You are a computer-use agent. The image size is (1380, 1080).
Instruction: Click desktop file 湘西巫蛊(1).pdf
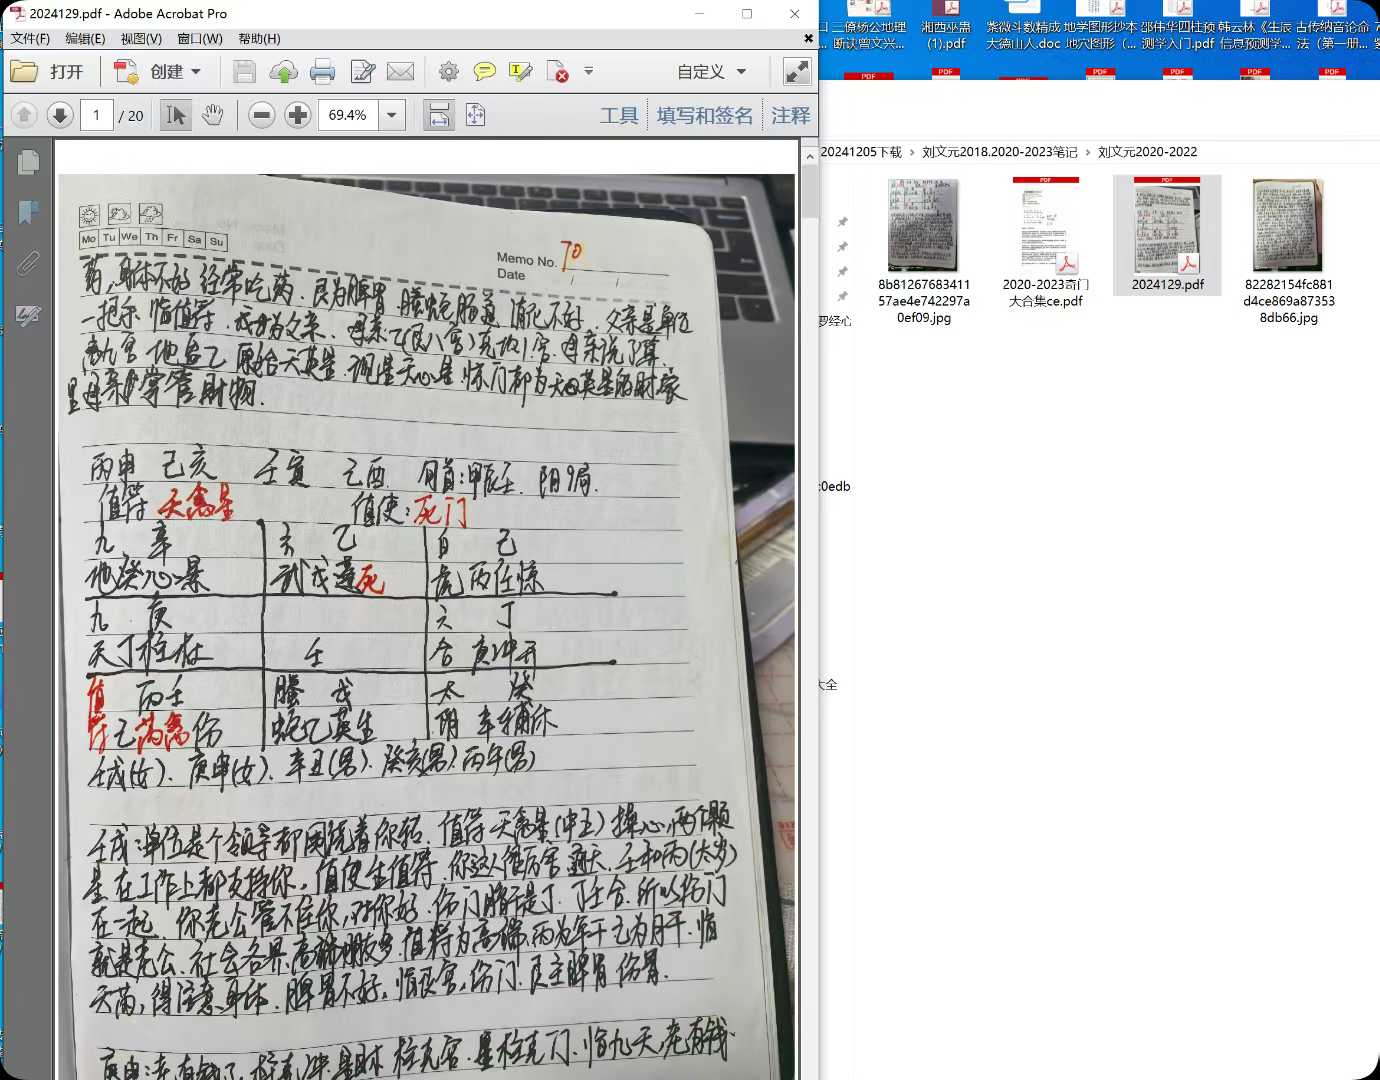click(946, 27)
